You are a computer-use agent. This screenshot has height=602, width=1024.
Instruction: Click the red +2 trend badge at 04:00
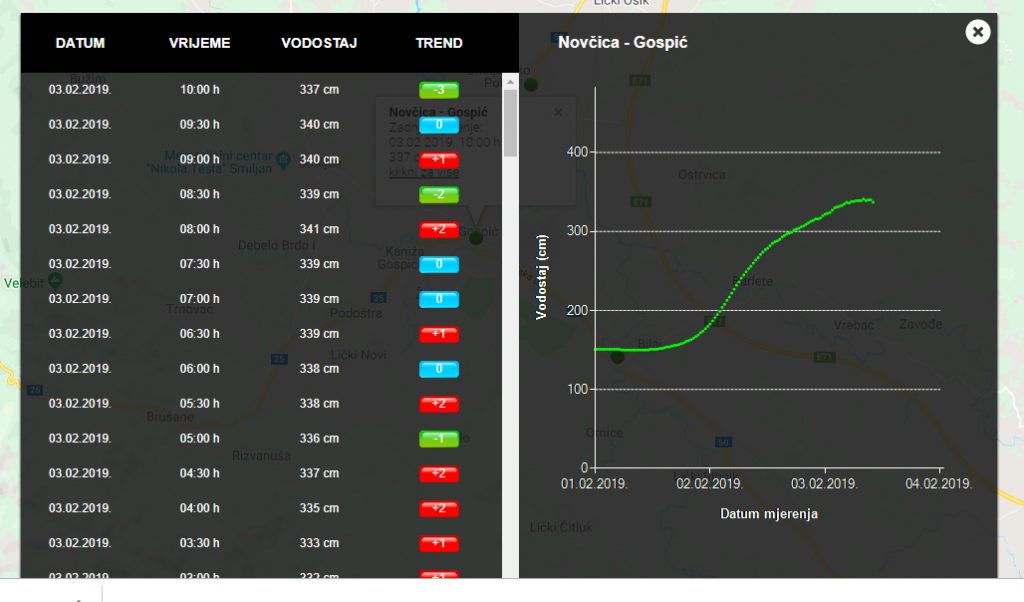pos(439,509)
